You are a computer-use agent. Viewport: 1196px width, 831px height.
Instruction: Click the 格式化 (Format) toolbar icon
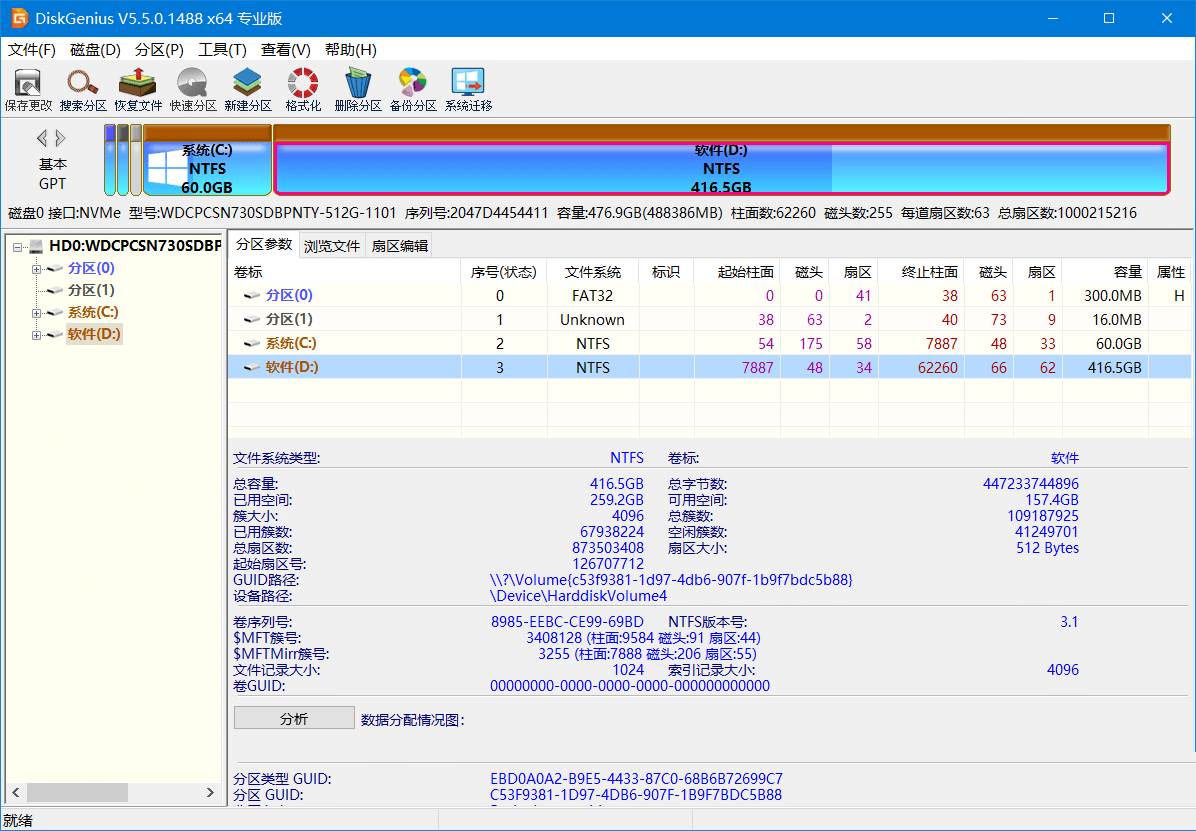303,89
